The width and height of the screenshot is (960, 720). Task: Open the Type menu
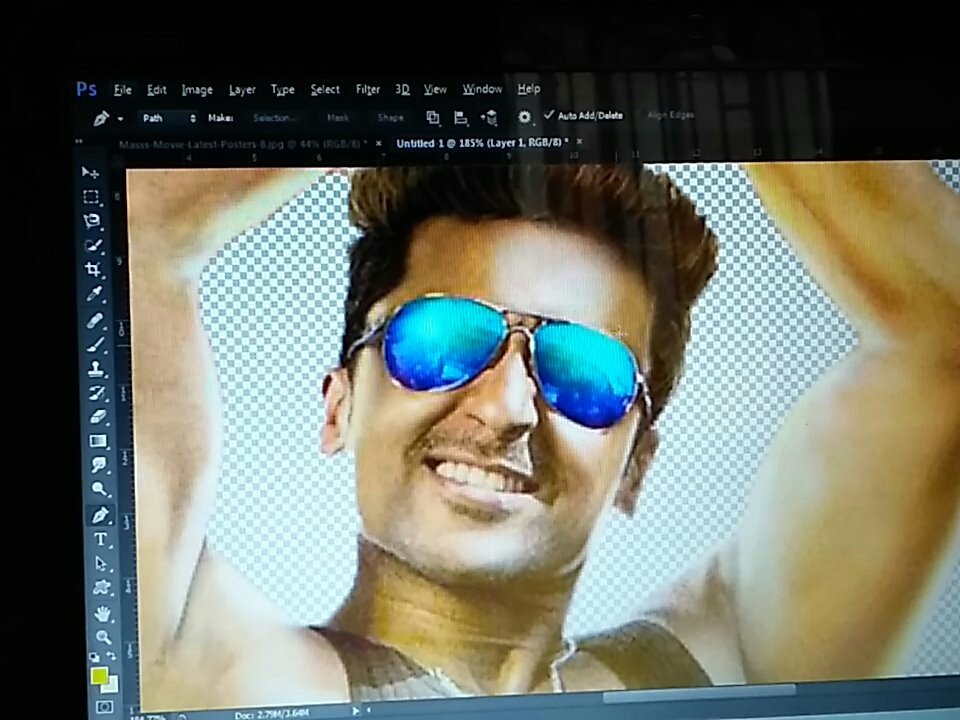click(x=282, y=90)
